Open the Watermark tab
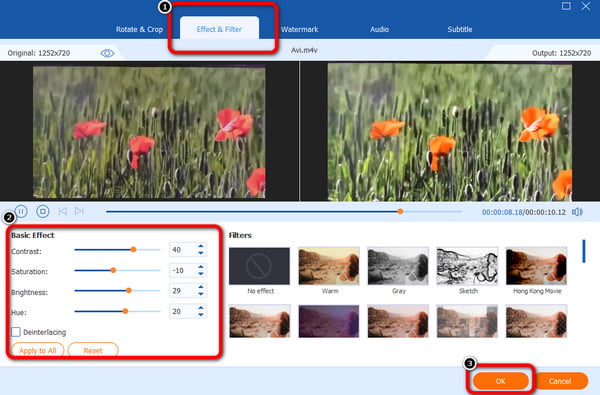The height and width of the screenshot is (395, 600). [x=299, y=29]
